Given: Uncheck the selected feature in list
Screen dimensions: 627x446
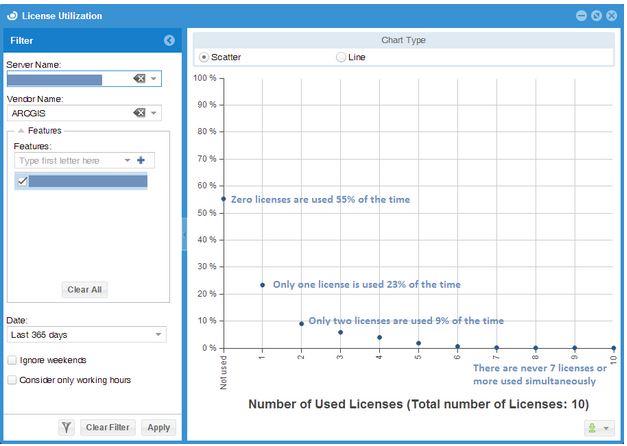Looking at the screenshot, I should coord(23,181).
